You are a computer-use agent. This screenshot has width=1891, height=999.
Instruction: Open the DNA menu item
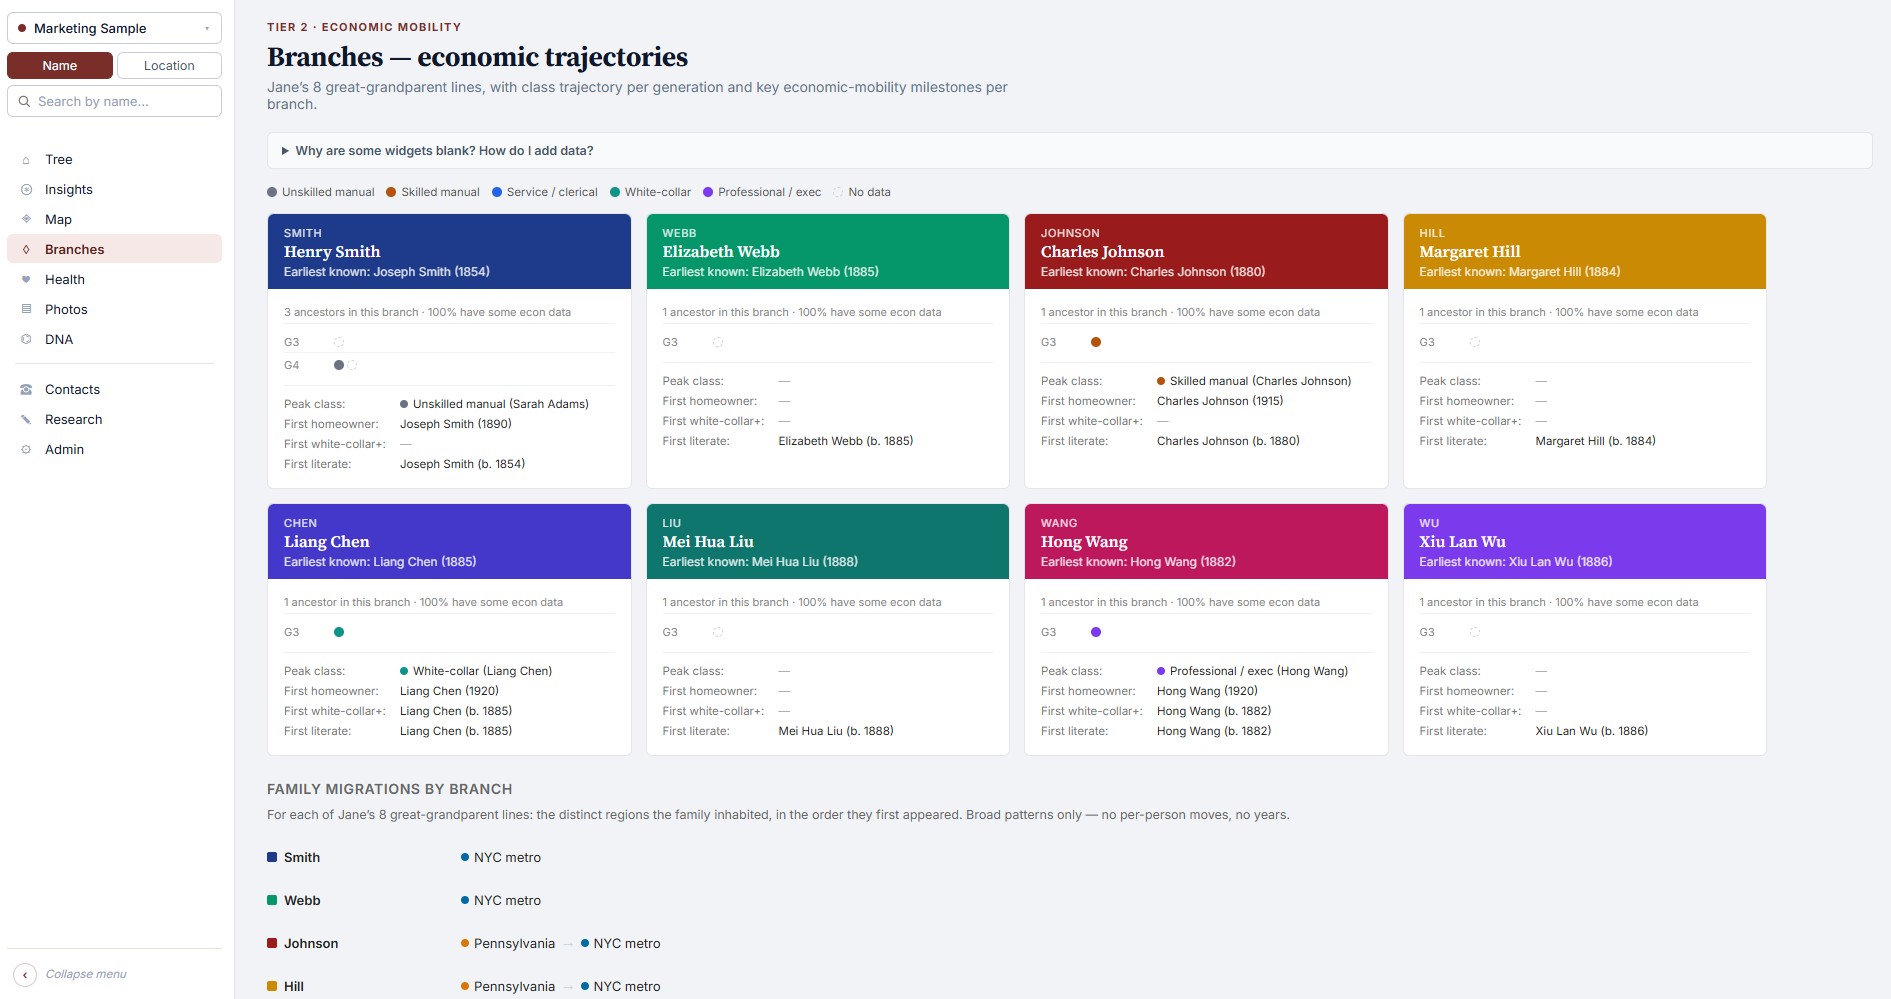pos(114,339)
